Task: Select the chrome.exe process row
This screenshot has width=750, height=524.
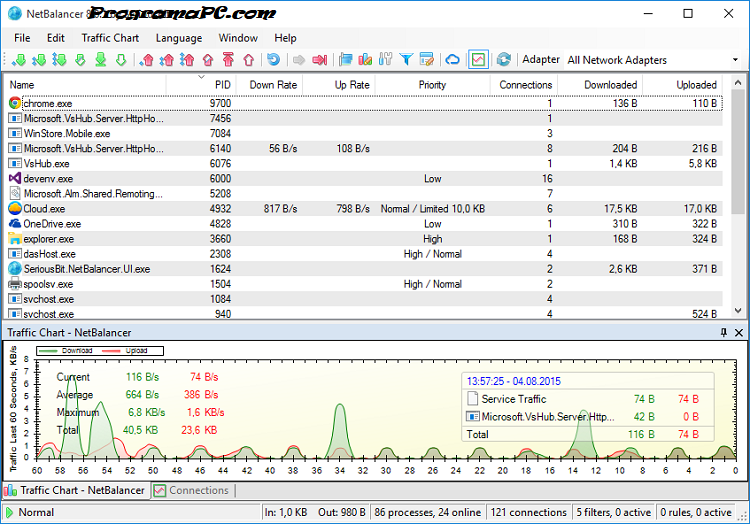Action: 46,103
